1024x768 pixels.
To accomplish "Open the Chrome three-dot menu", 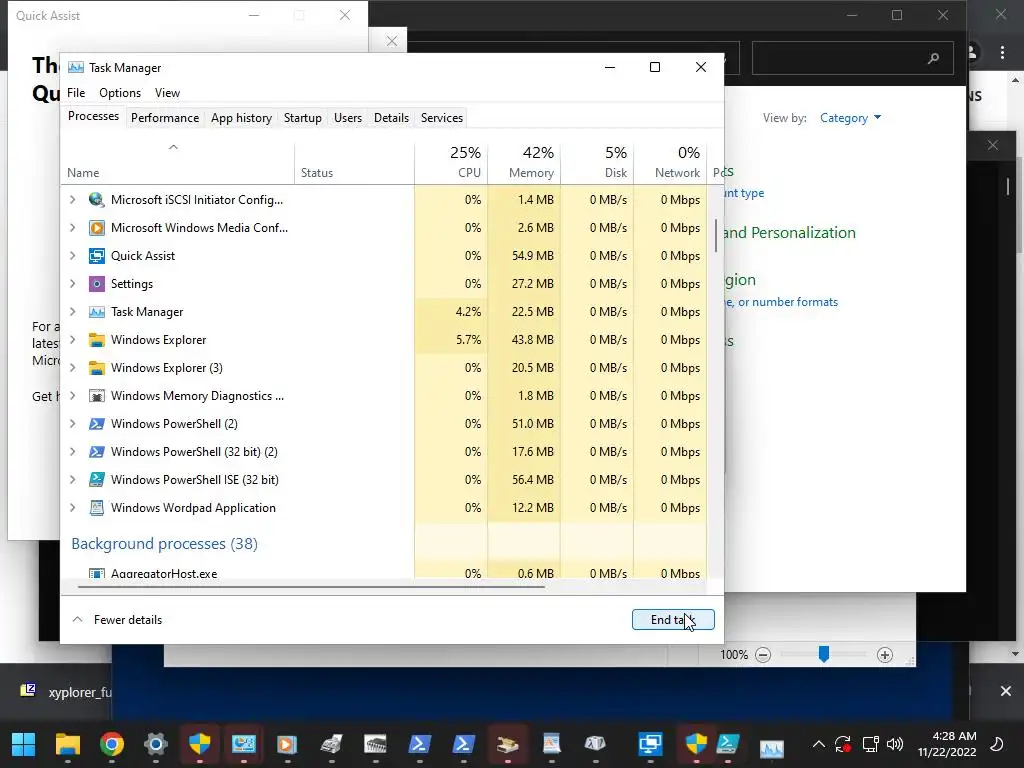I will (x=1002, y=53).
